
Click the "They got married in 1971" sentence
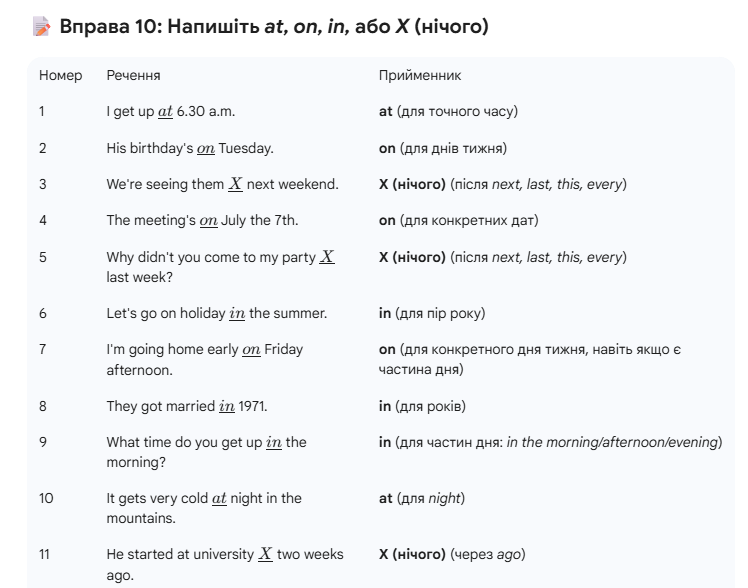[187, 406]
